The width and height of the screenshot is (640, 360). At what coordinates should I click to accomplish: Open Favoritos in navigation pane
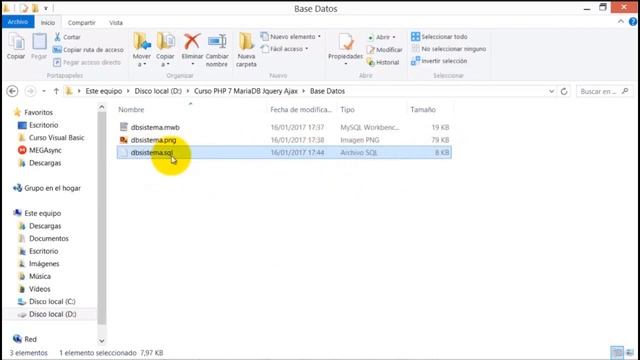pyautogui.click(x=38, y=112)
